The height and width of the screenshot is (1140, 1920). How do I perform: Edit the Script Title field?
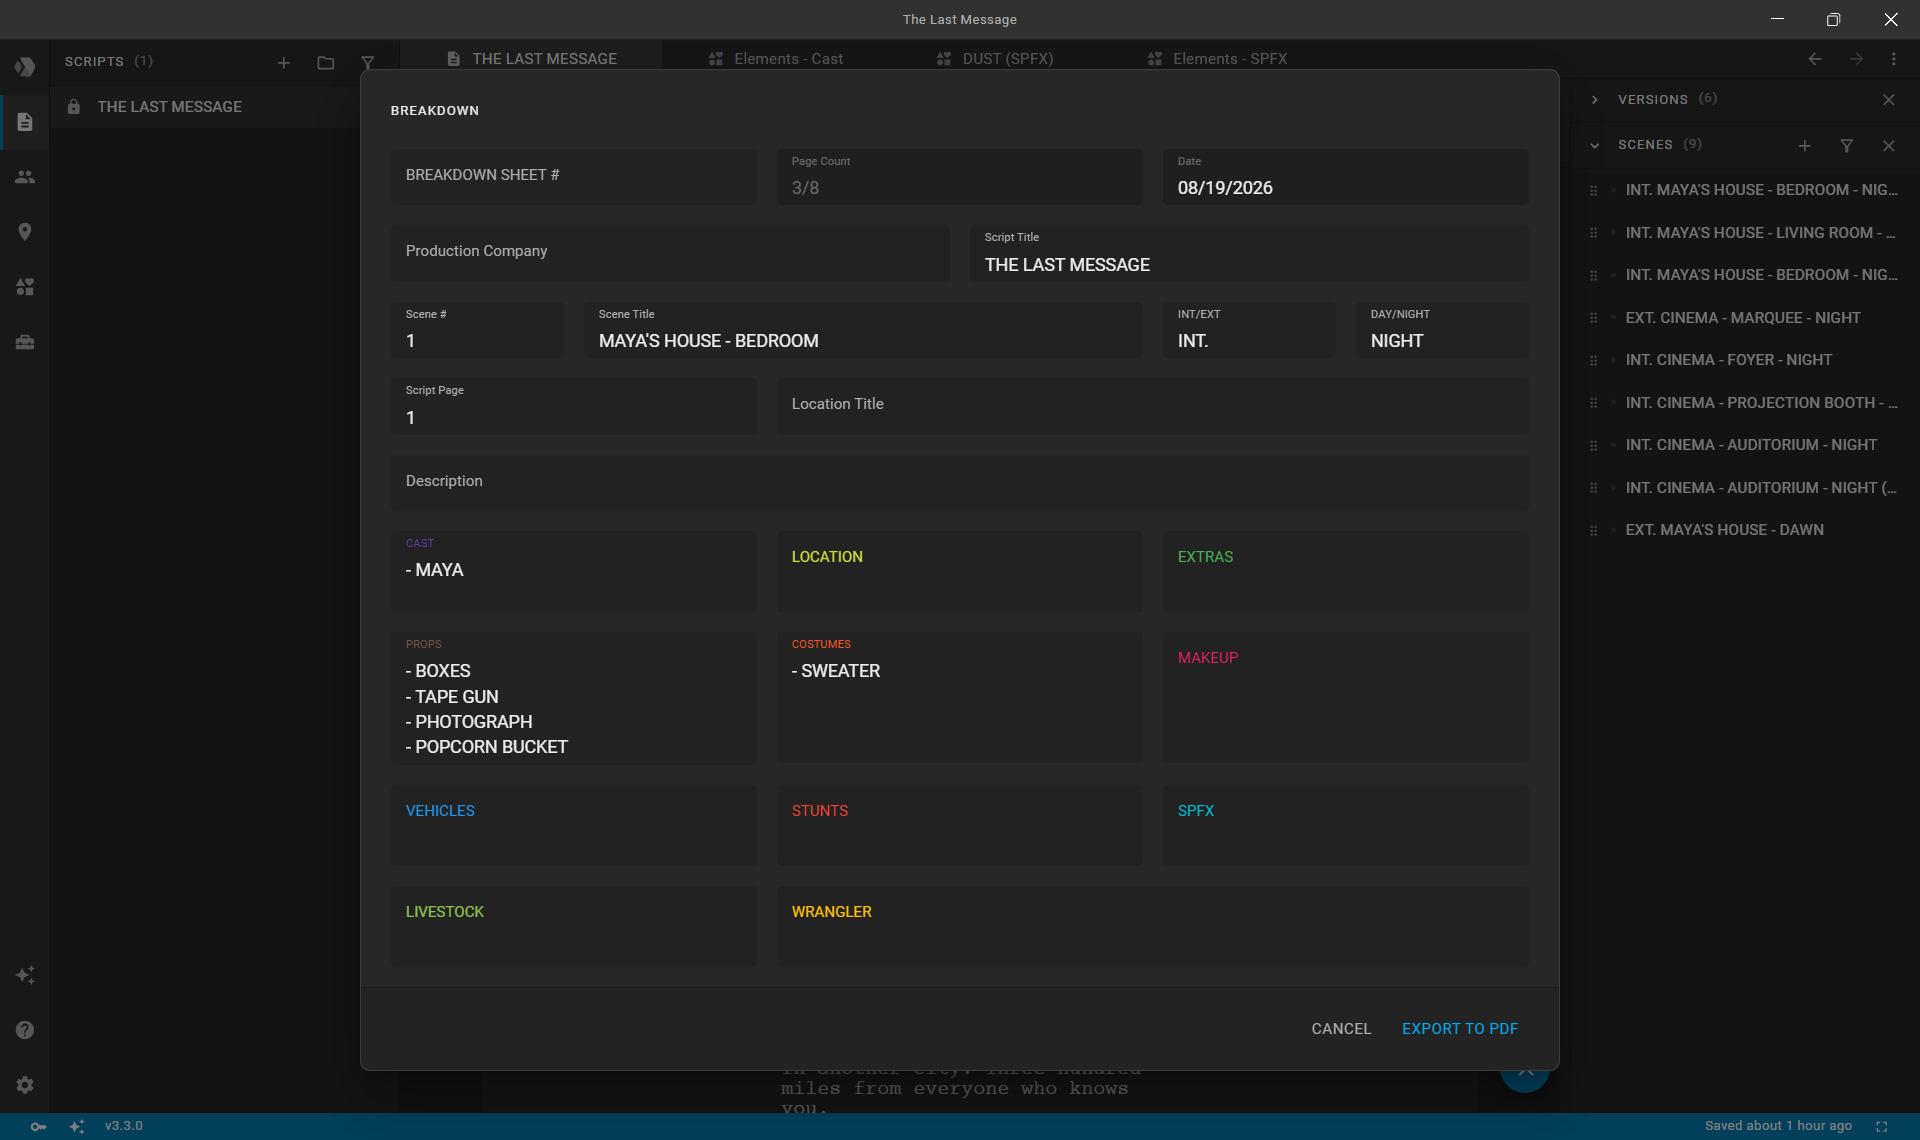click(1249, 252)
